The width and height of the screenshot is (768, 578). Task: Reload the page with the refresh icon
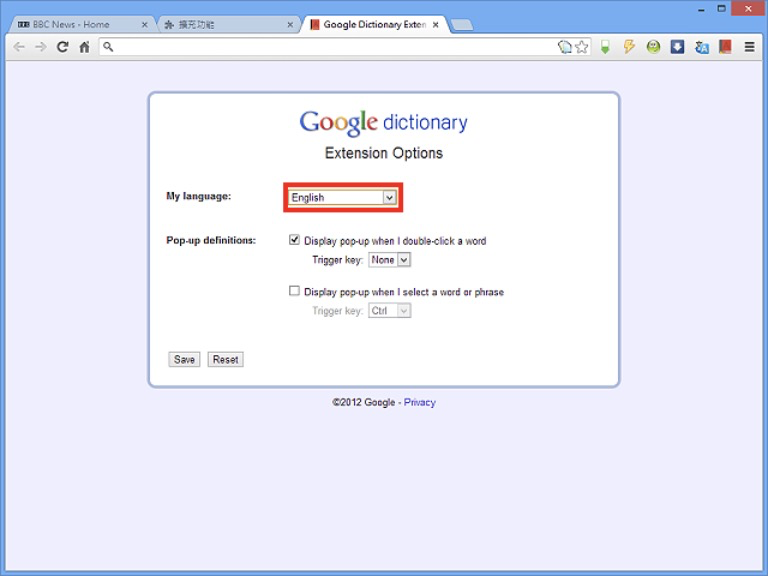click(x=62, y=47)
